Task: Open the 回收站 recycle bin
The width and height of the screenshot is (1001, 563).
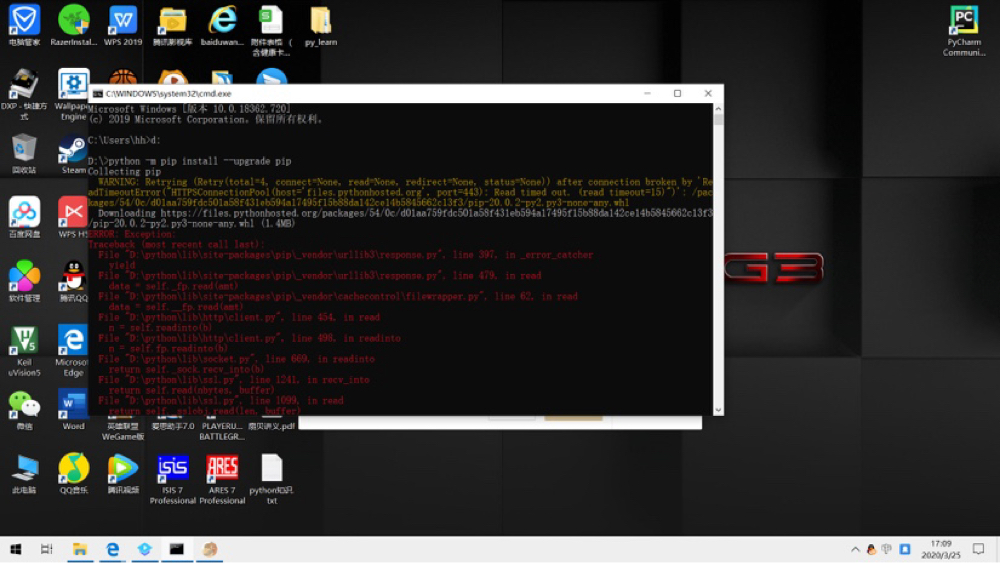Action: coord(24,154)
